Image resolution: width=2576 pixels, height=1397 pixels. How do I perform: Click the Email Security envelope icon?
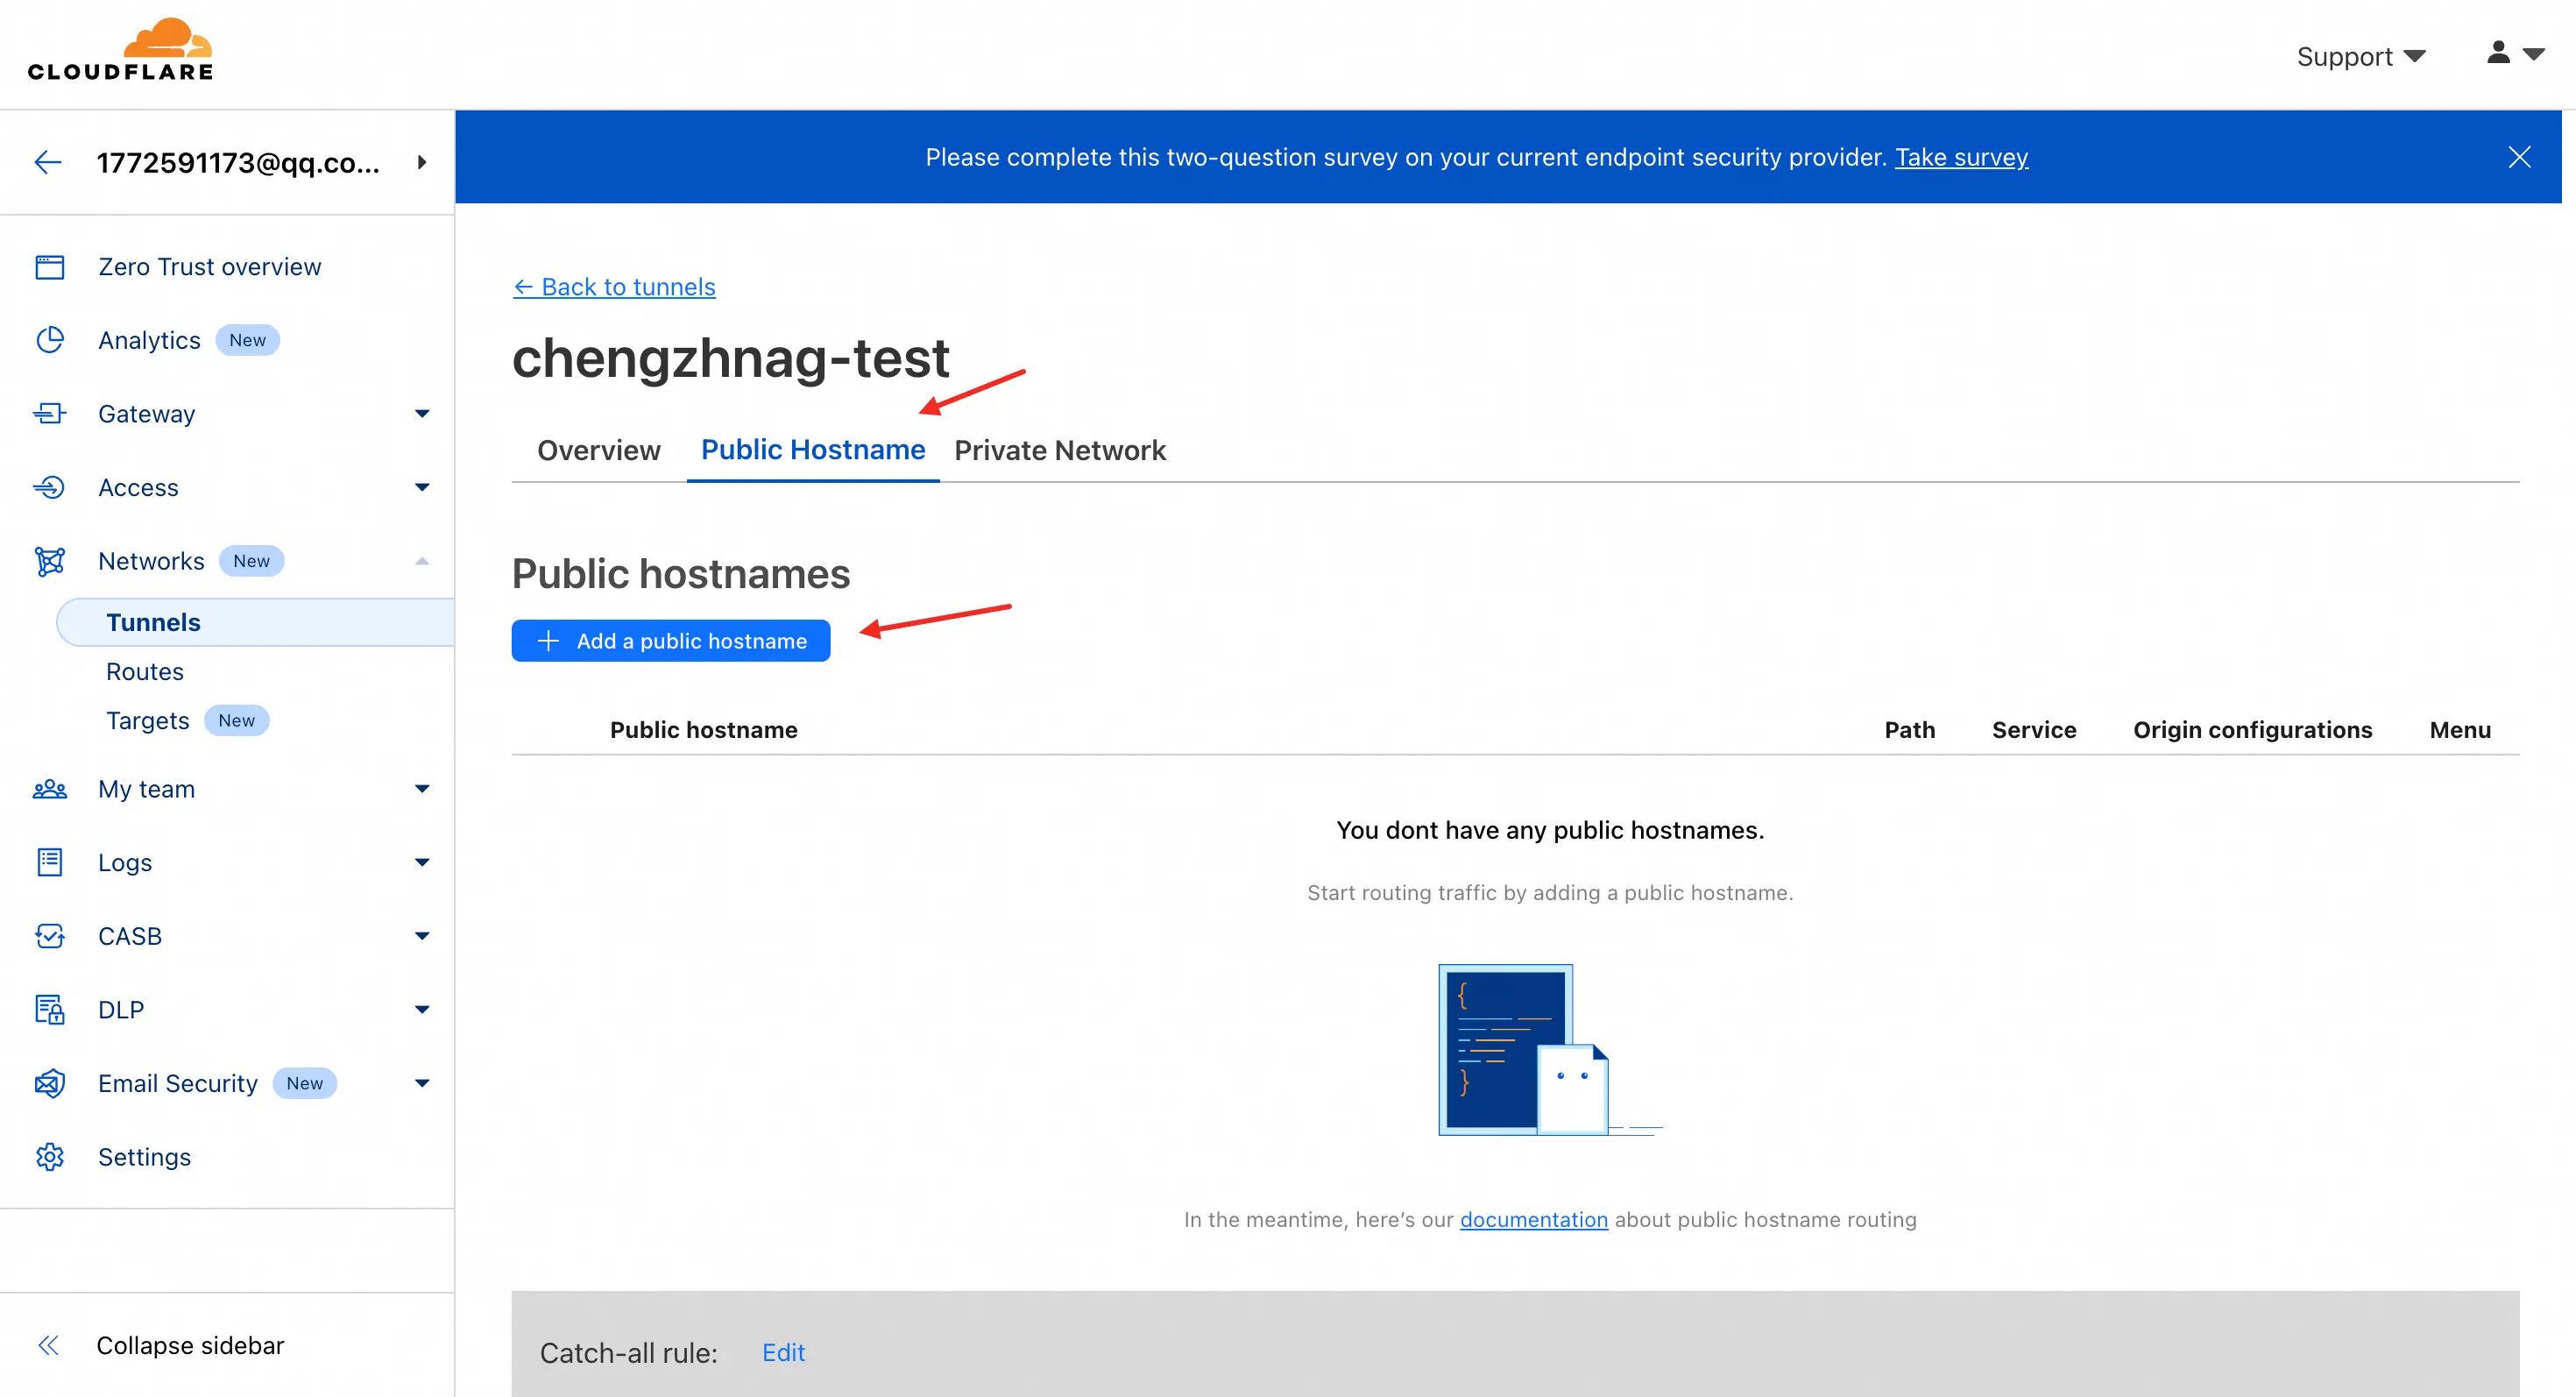pyautogui.click(x=49, y=1083)
